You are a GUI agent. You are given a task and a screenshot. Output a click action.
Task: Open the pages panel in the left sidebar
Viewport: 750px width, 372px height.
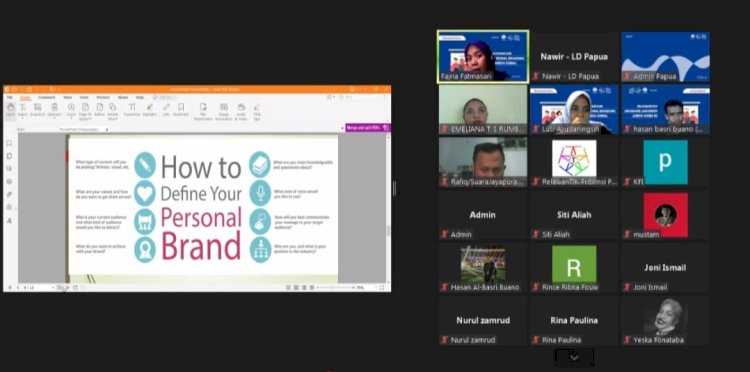[9, 156]
